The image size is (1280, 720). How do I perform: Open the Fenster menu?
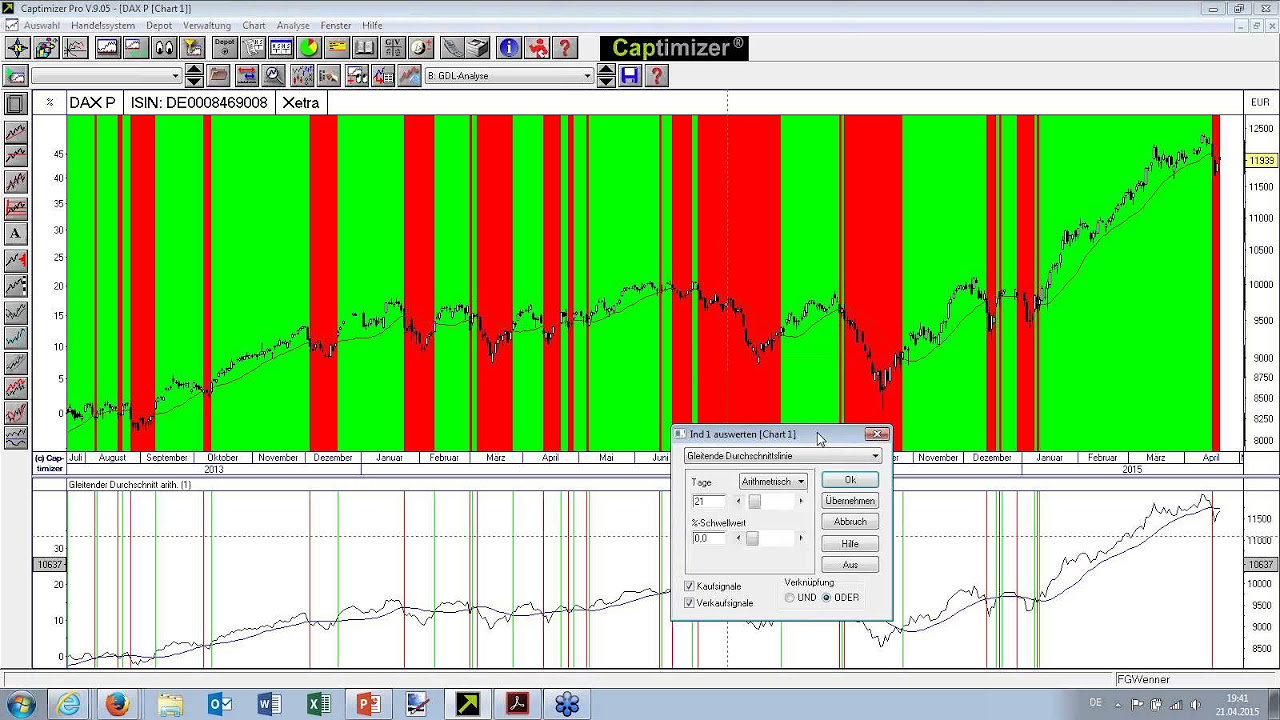click(x=336, y=25)
